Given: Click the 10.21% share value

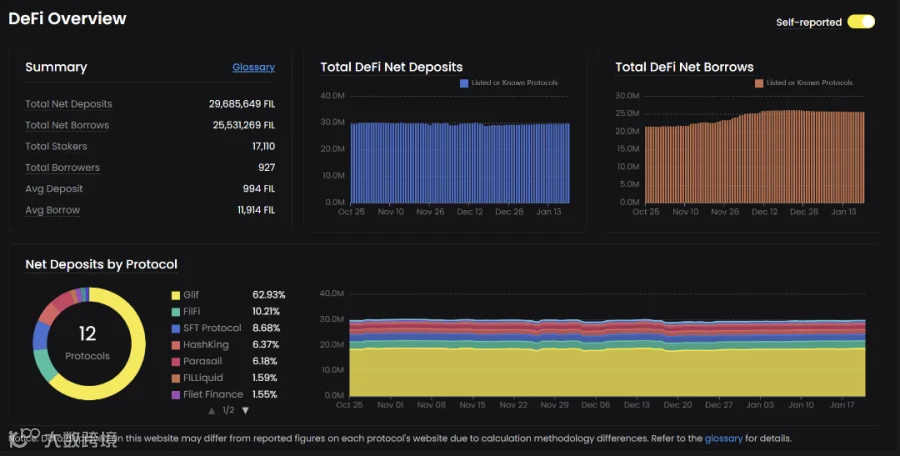Looking at the screenshot, I should pyautogui.click(x=266, y=311).
